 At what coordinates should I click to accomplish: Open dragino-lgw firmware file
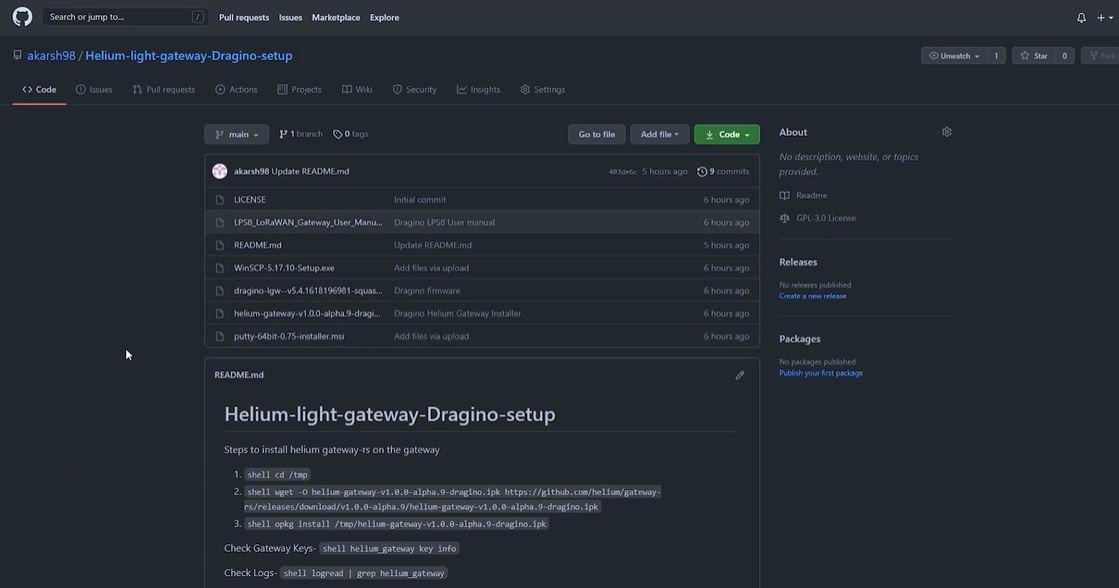point(308,291)
